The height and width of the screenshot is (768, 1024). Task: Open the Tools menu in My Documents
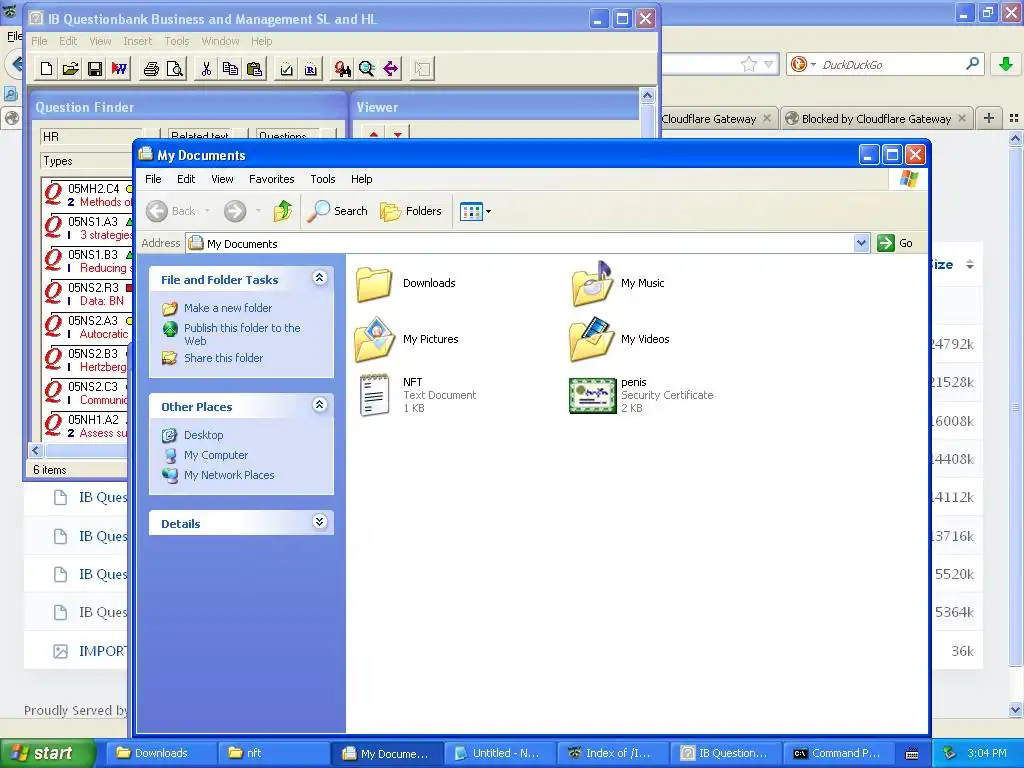coord(323,179)
